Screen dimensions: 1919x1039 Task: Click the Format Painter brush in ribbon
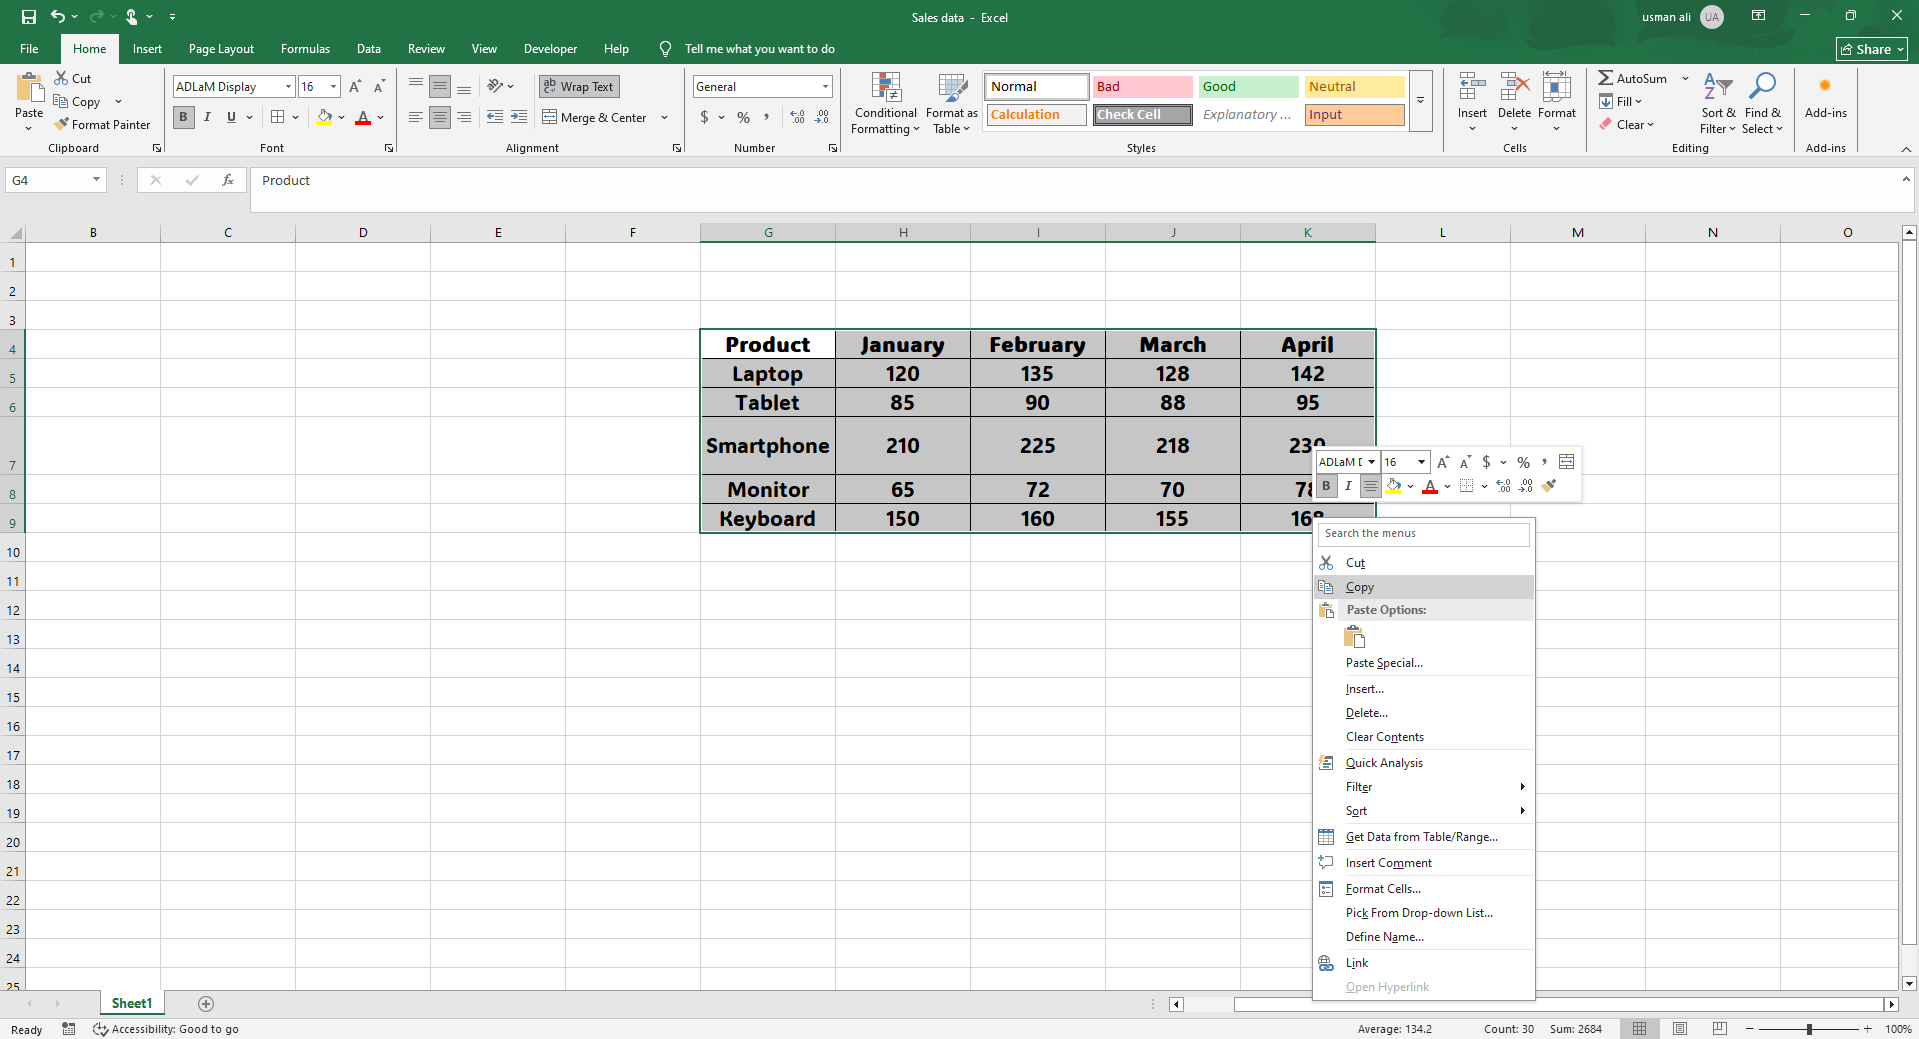[62, 124]
